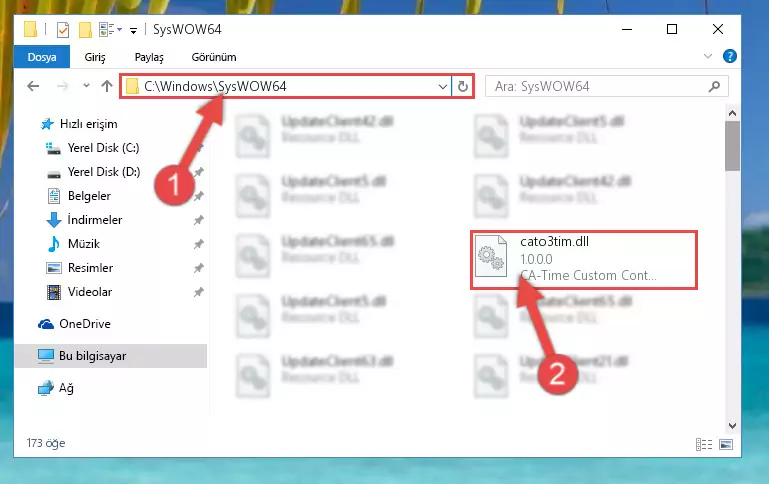Click the Müzik music note icon
This screenshot has height=484, width=769.
point(53,244)
